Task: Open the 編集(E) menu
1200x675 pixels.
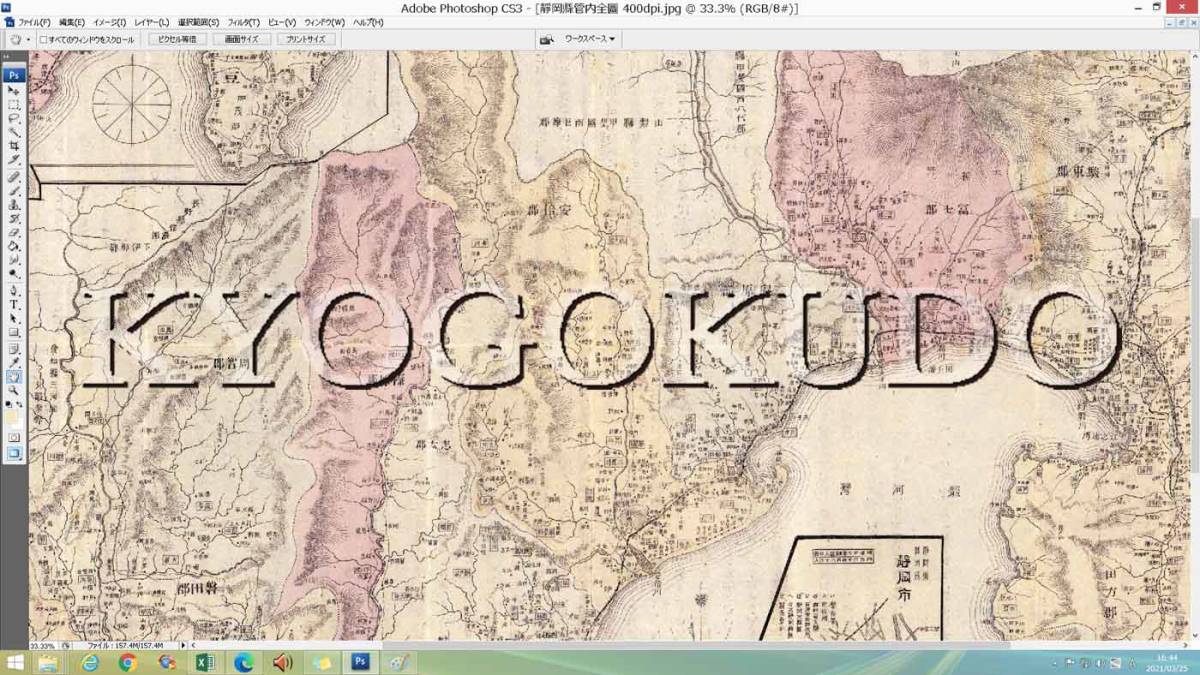Action: pyautogui.click(x=71, y=22)
